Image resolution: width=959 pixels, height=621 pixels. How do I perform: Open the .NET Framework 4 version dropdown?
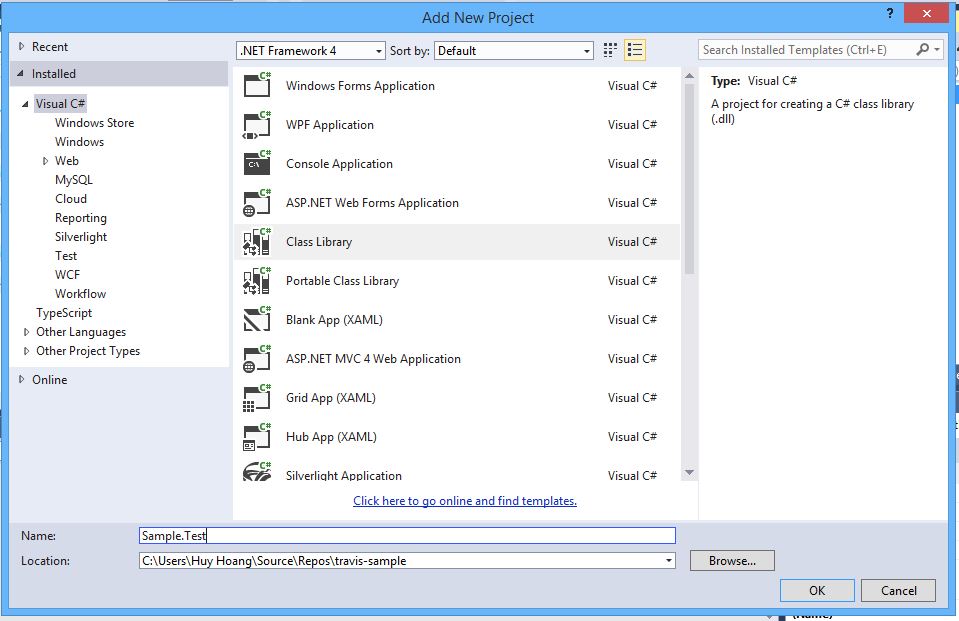click(x=311, y=50)
